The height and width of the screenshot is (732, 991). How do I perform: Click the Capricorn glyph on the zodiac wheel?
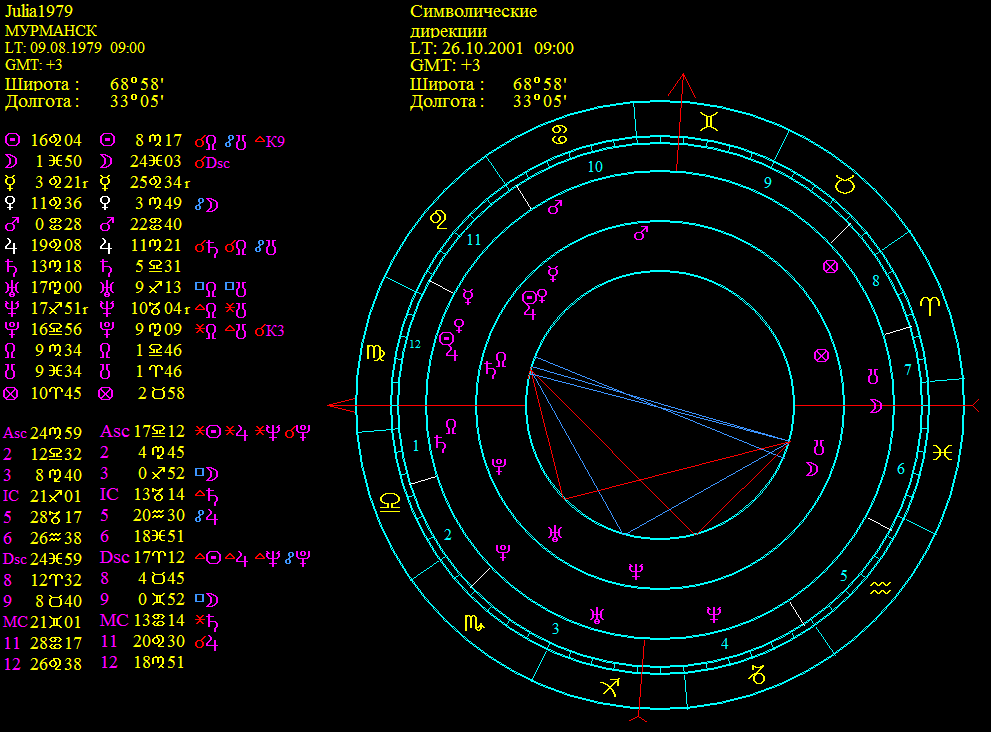tap(757, 674)
